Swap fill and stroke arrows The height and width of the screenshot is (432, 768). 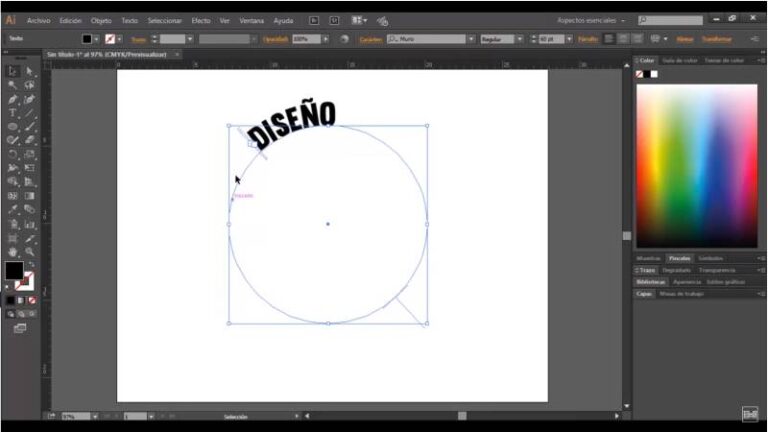tap(31, 264)
